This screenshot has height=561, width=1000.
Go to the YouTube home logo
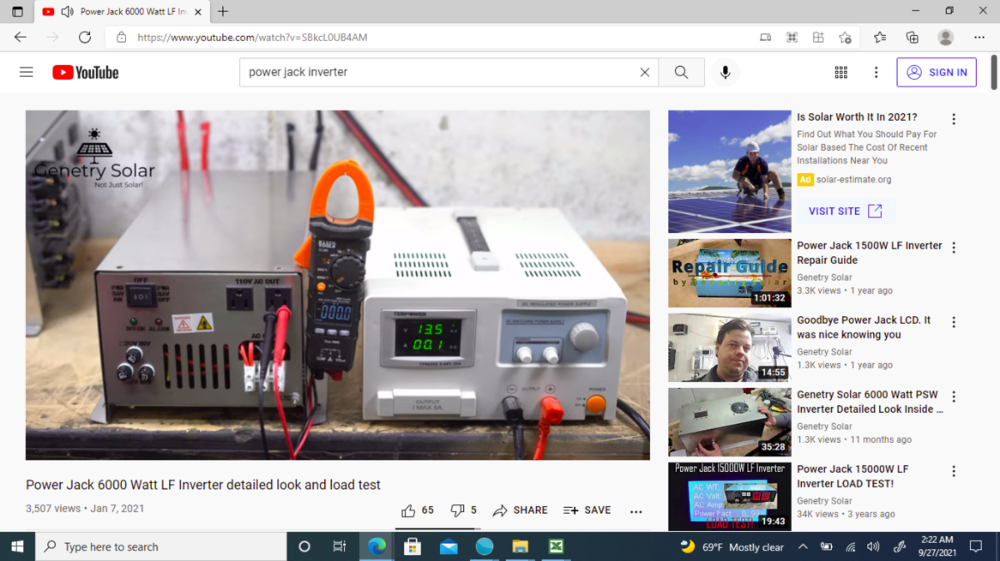[85, 73]
